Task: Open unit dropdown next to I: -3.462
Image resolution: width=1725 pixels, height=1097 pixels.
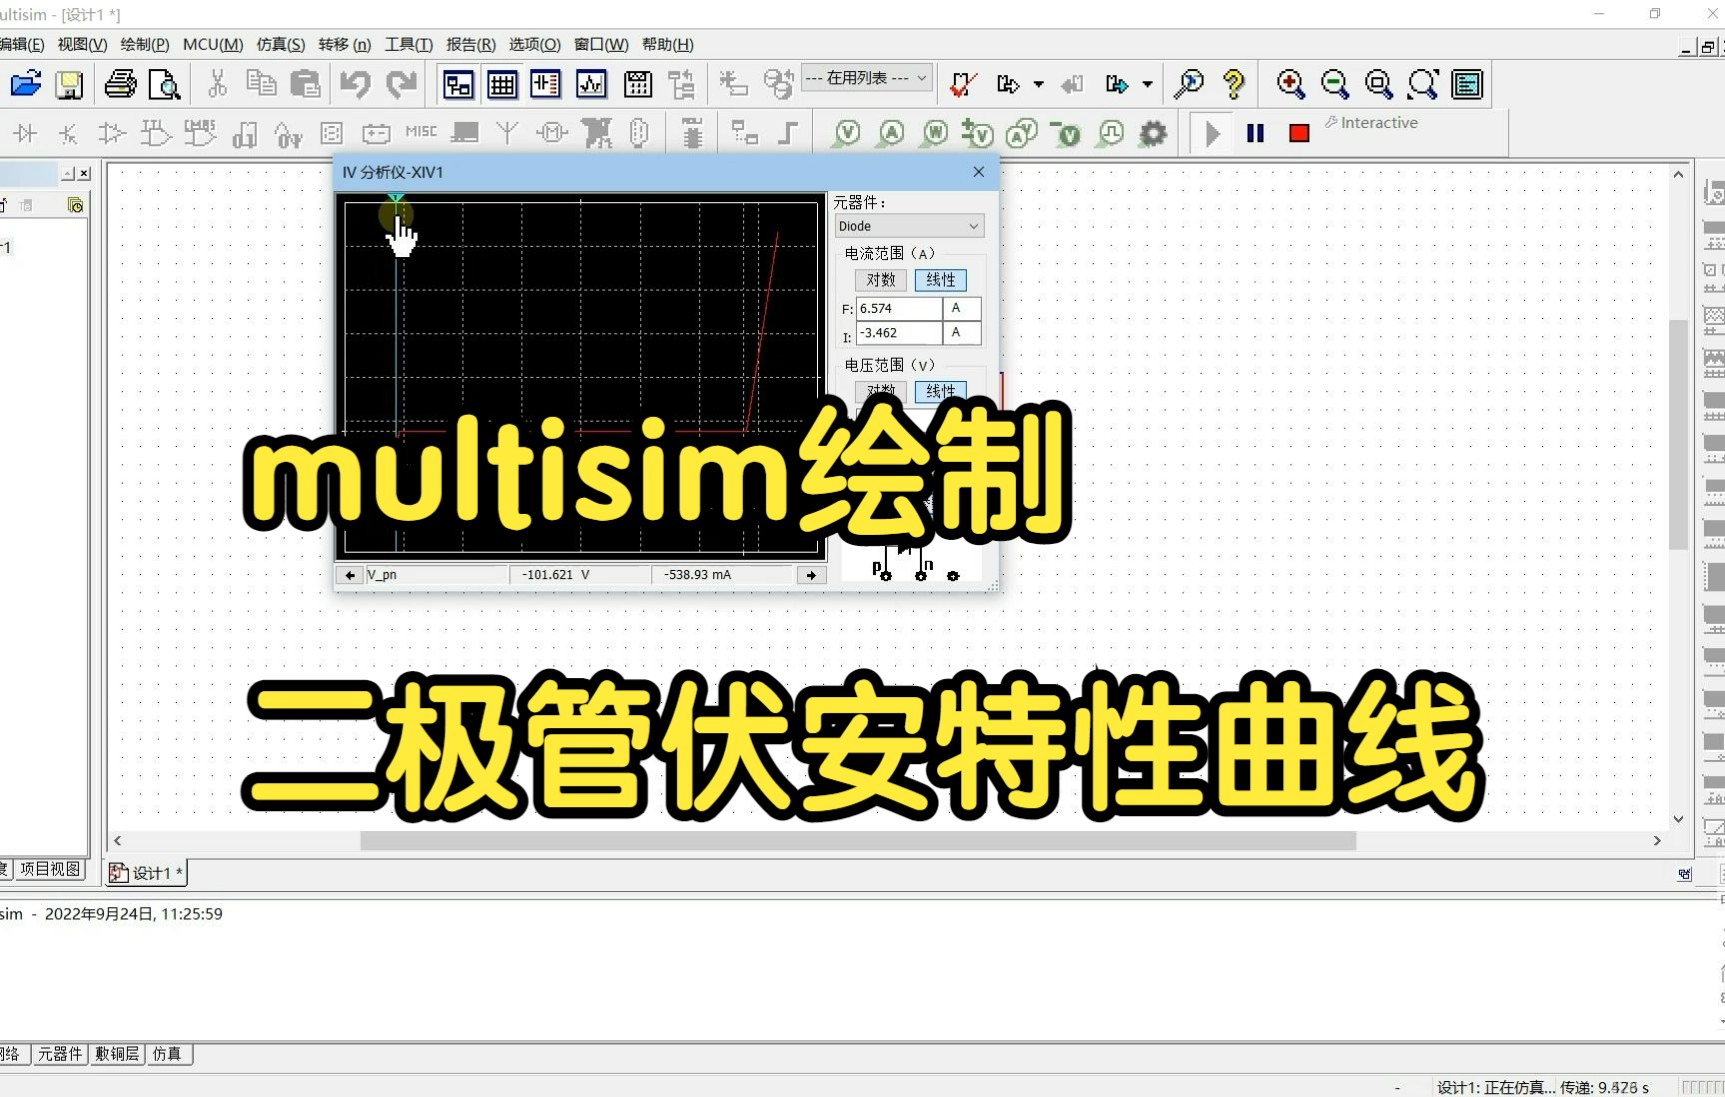Action: [x=963, y=333]
